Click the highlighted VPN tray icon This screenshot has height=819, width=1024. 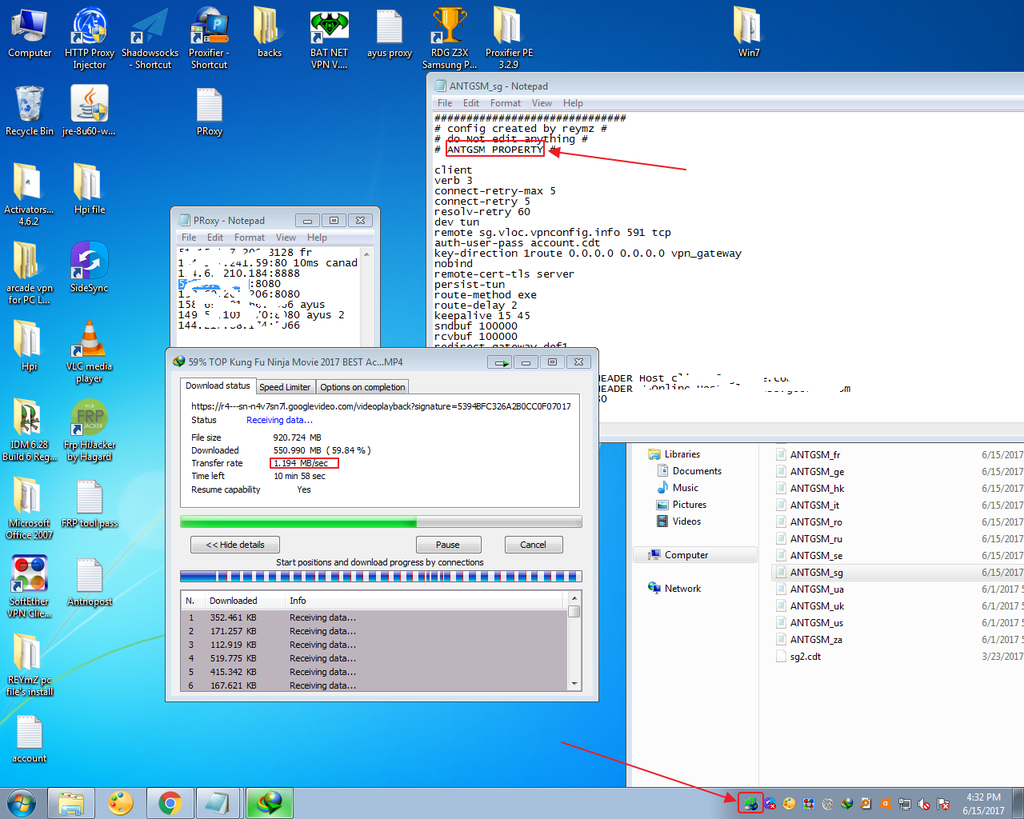[x=750, y=802]
